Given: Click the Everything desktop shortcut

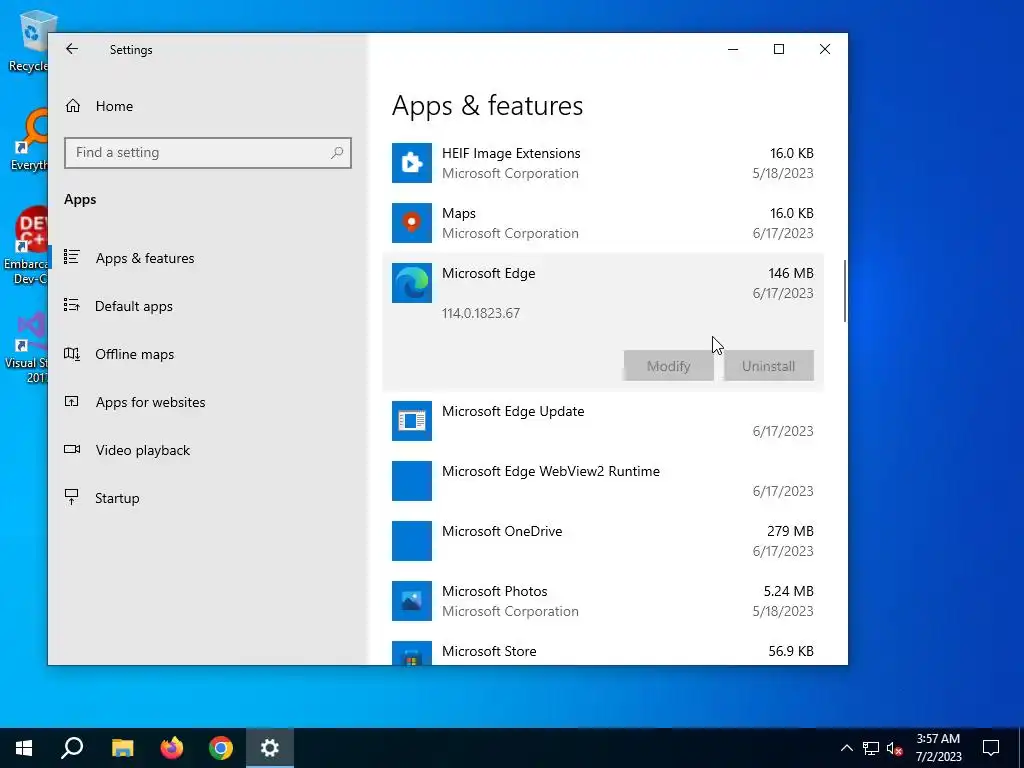Looking at the screenshot, I should (29, 140).
